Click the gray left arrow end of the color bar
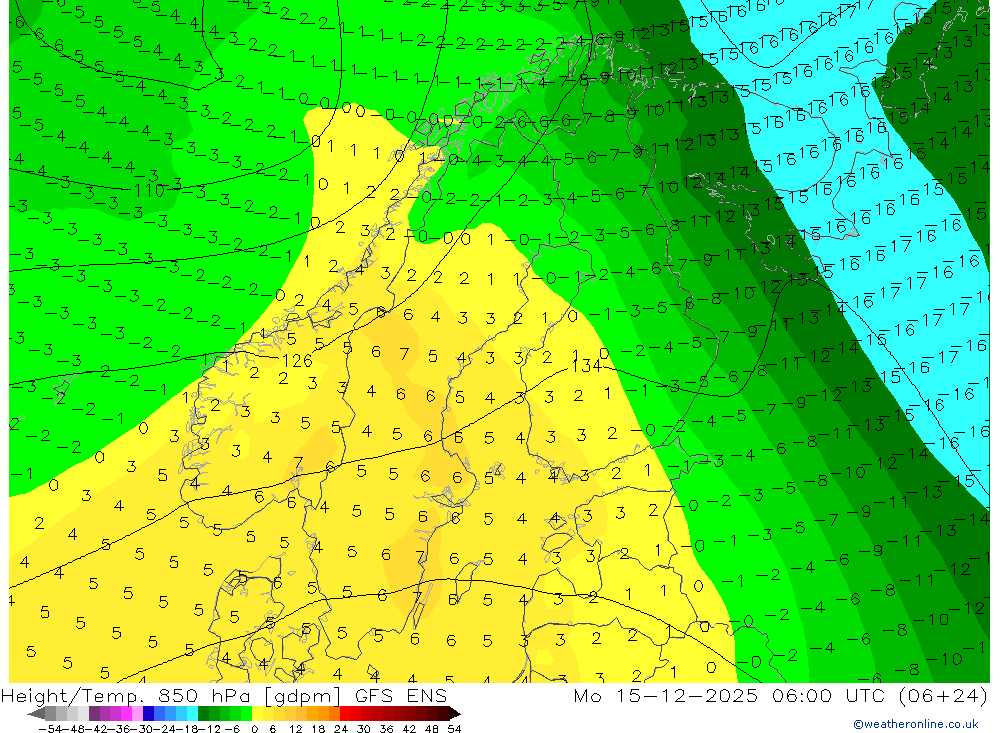 pyautogui.click(x=36, y=713)
